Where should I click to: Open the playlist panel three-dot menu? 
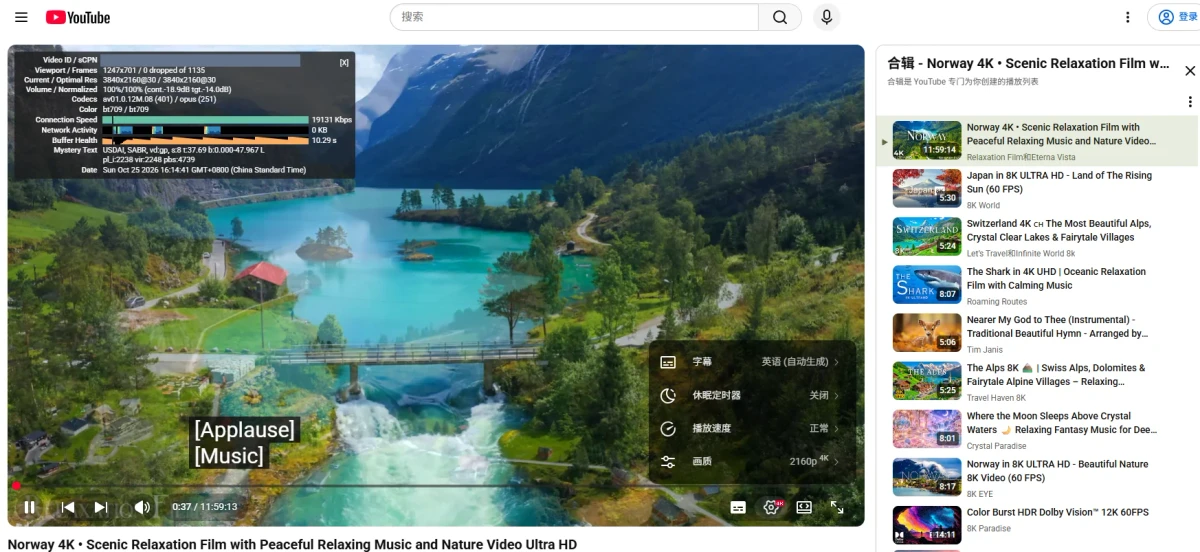click(1190, 101)
